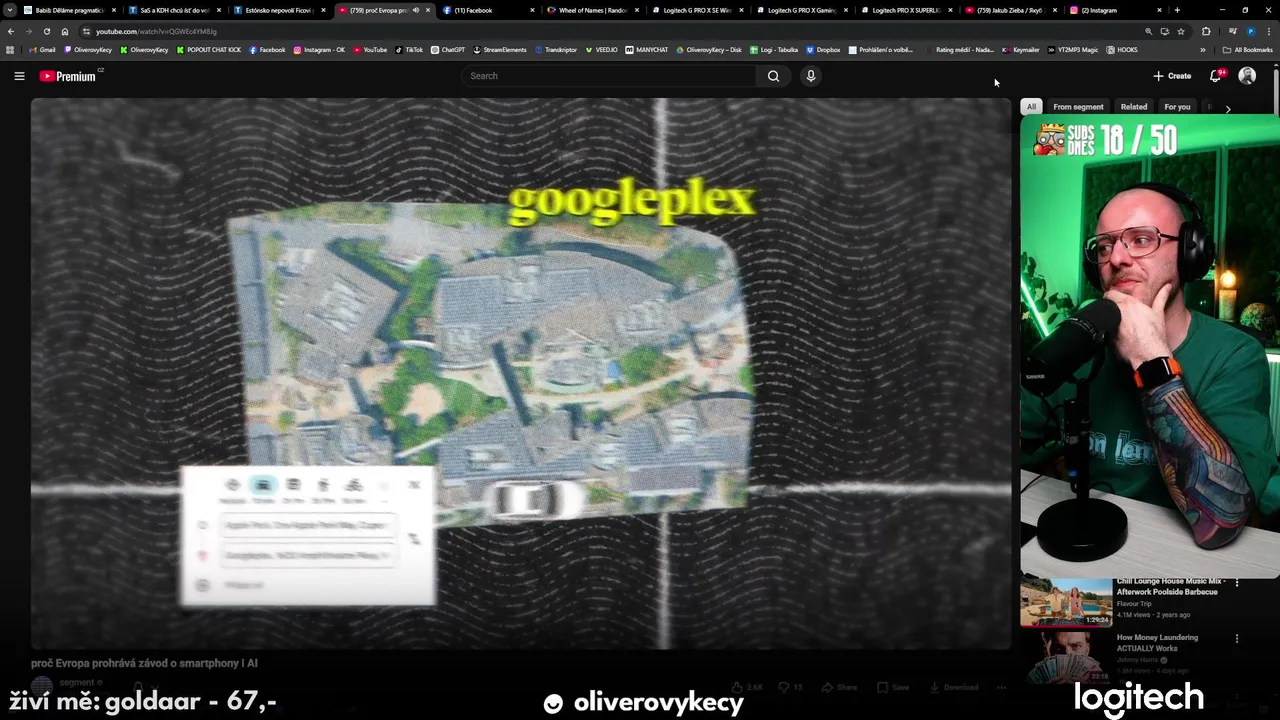This screenshot has width=1280, height=720.
Task: Open the YouTube guide hamburger menu
Action: tap(19, 76)
